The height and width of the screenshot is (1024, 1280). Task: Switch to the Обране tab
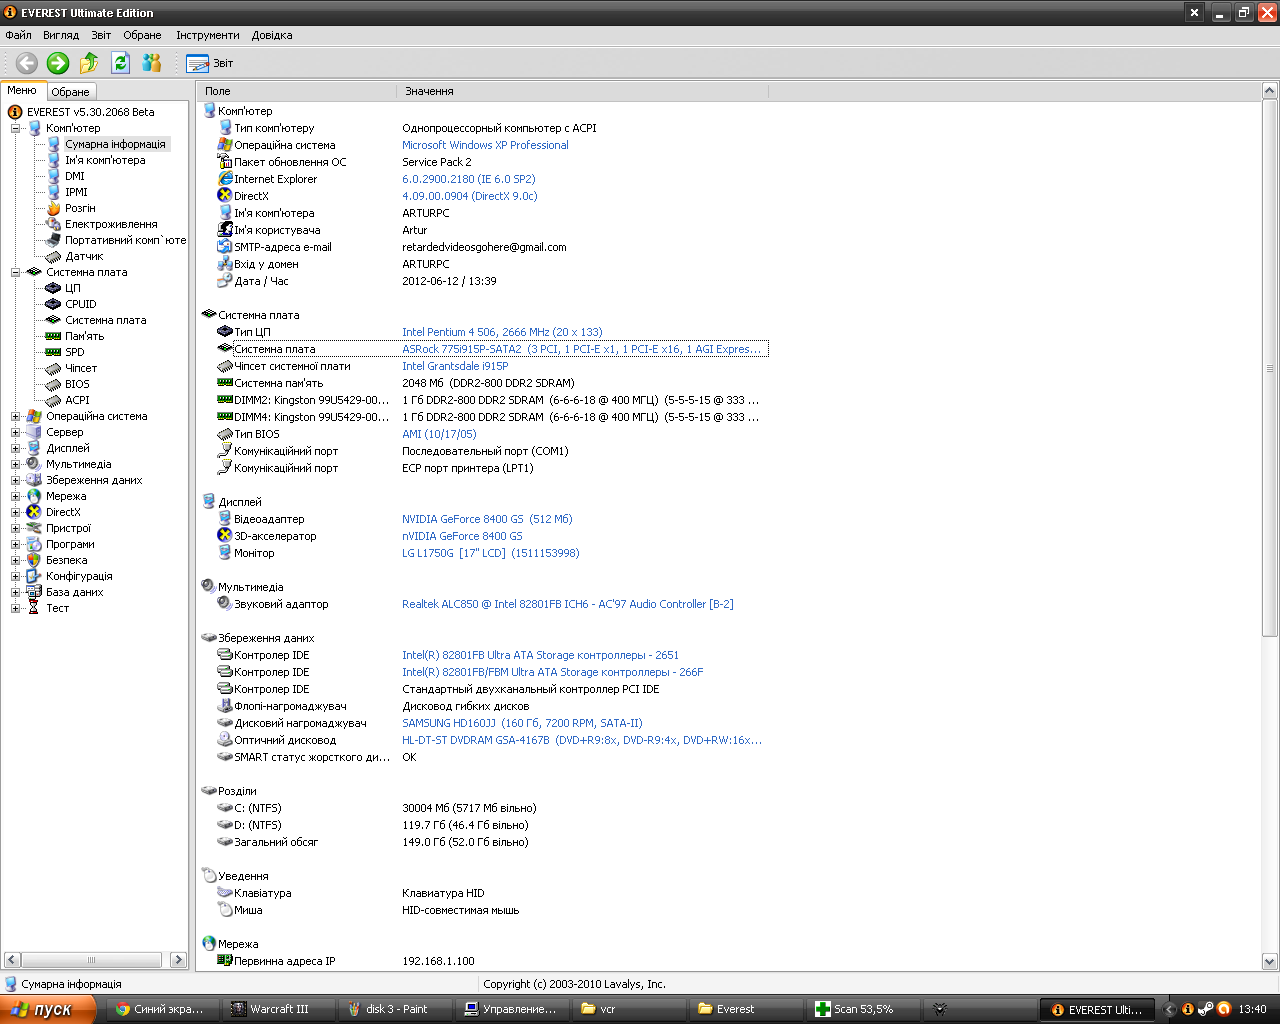(x=70, y=92)
